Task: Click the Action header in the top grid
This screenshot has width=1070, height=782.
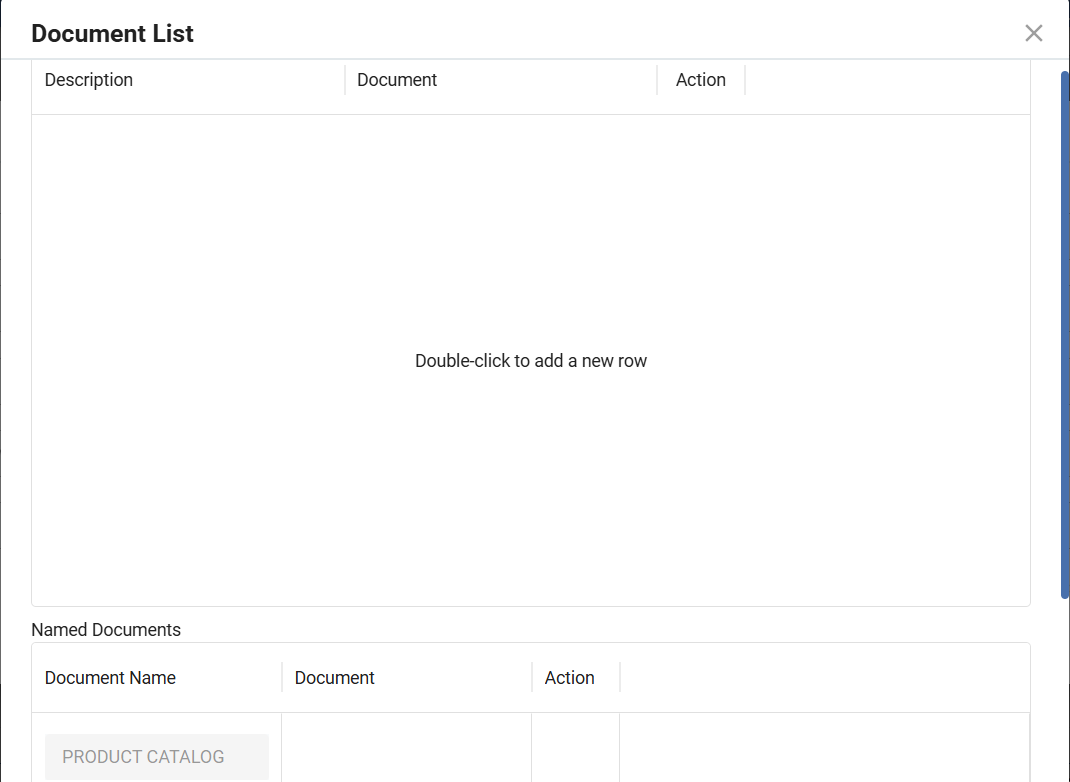Action: [700, 80]
